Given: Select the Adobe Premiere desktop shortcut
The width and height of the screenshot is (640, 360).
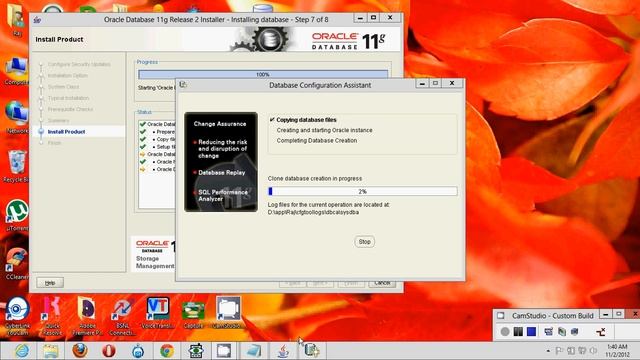Looking at the screenshot, I should tap(87, 316).
